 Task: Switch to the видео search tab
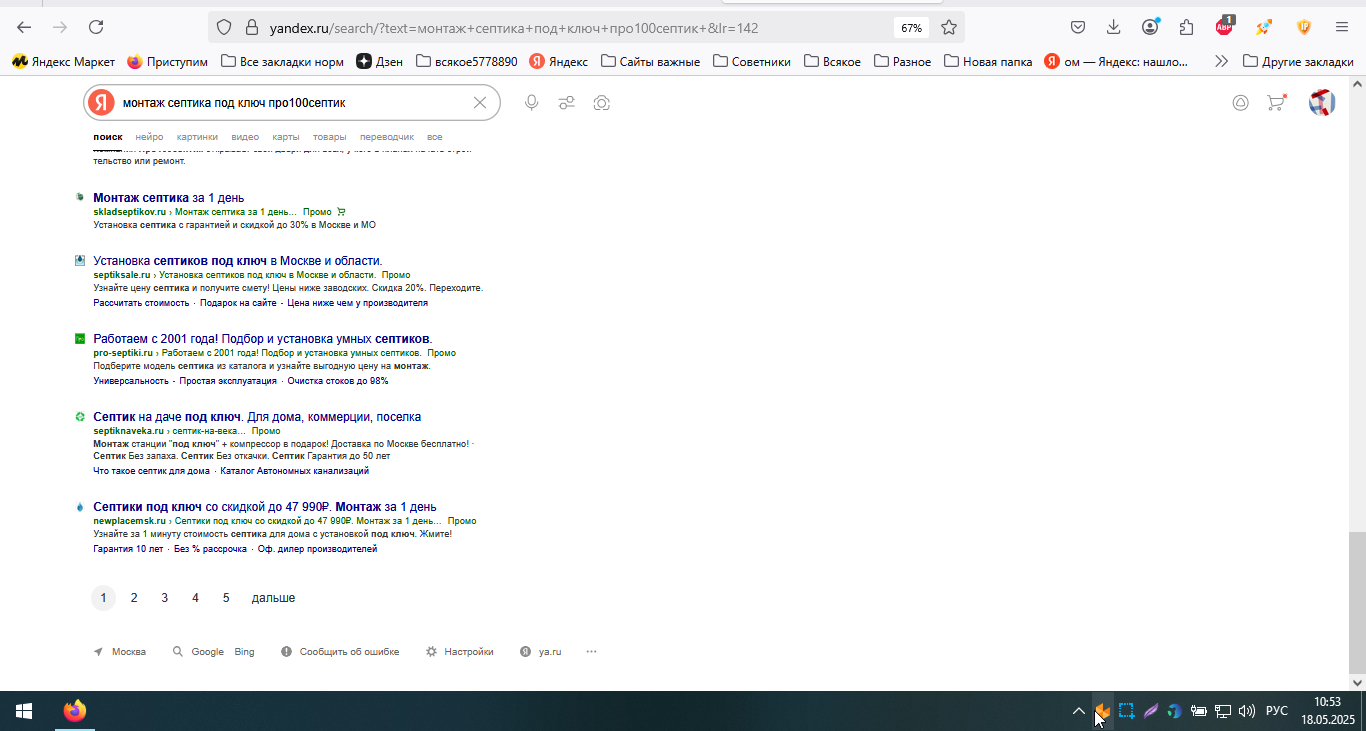(x=245, y=136)
